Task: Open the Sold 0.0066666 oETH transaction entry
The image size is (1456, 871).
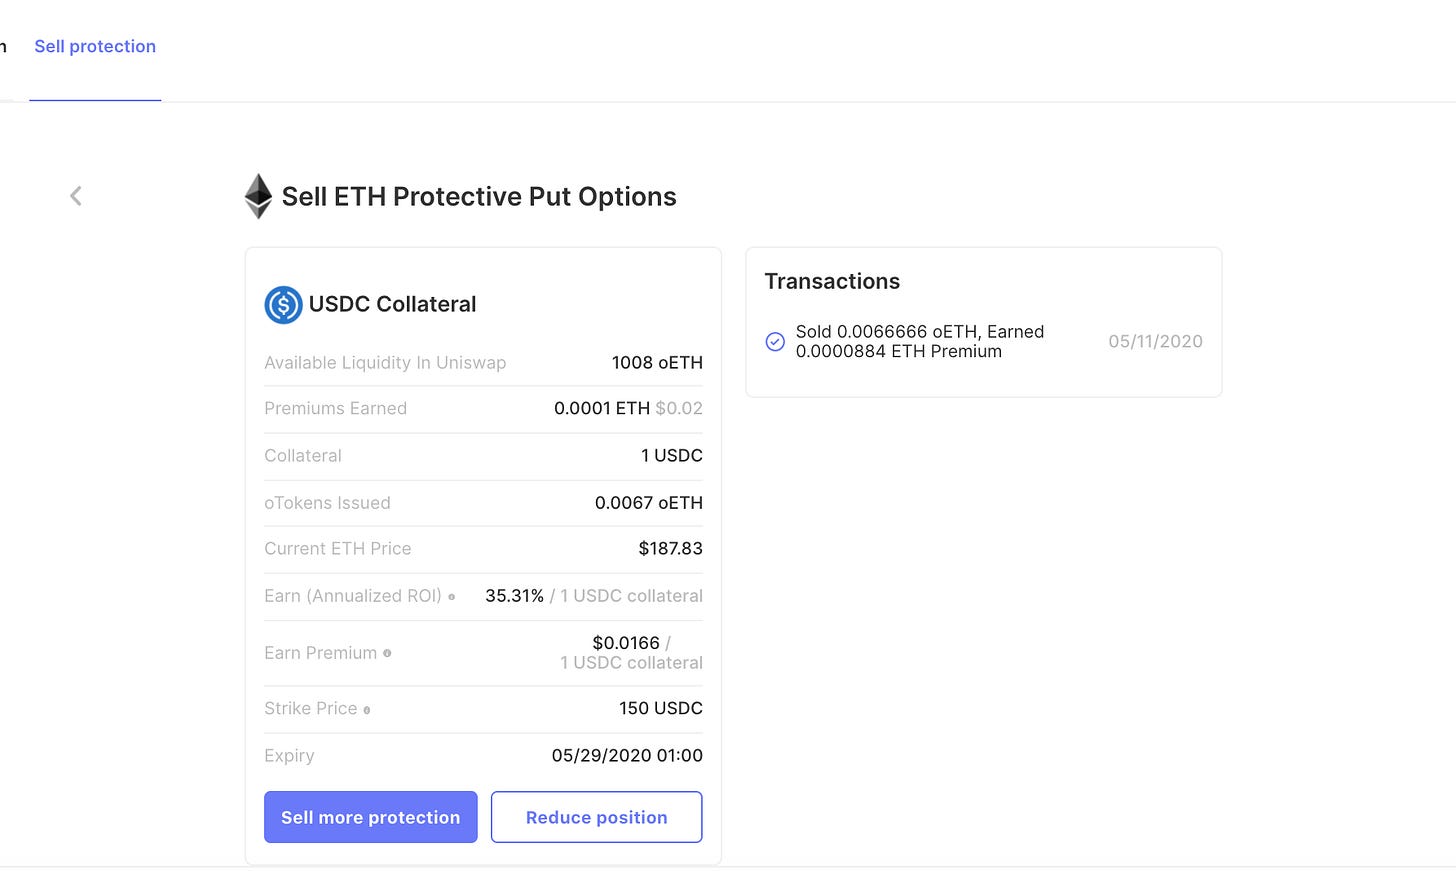Action: tap(920, 342)
